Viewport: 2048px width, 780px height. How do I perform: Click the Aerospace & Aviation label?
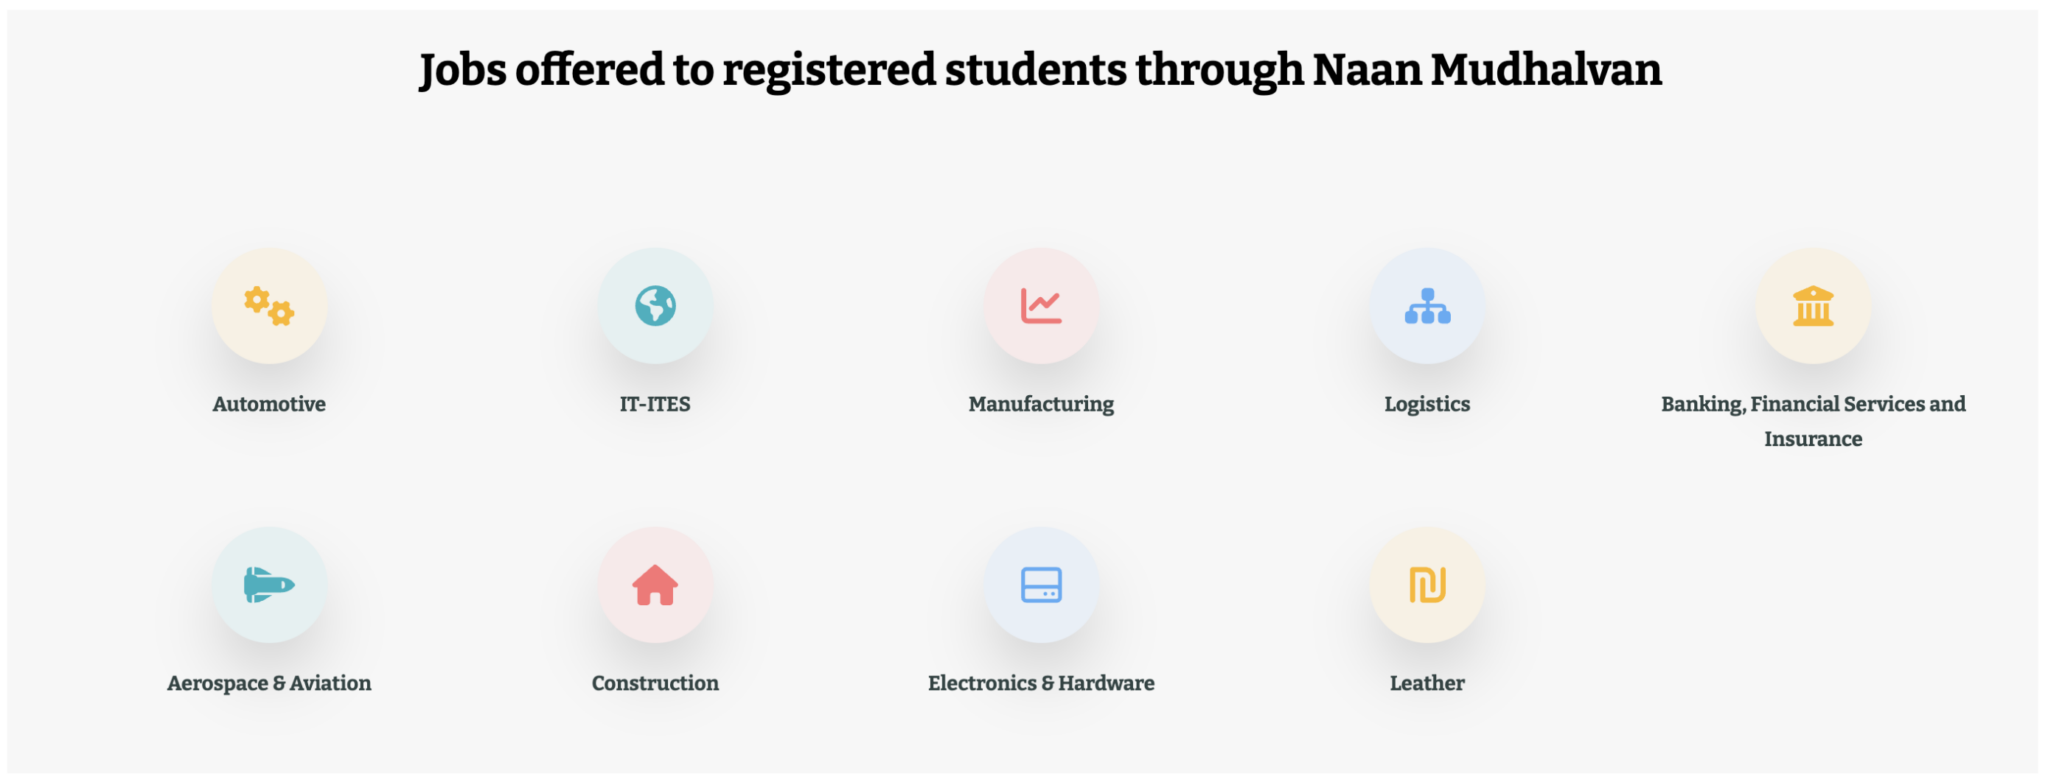pyautogui.click(x=270, y=683)
